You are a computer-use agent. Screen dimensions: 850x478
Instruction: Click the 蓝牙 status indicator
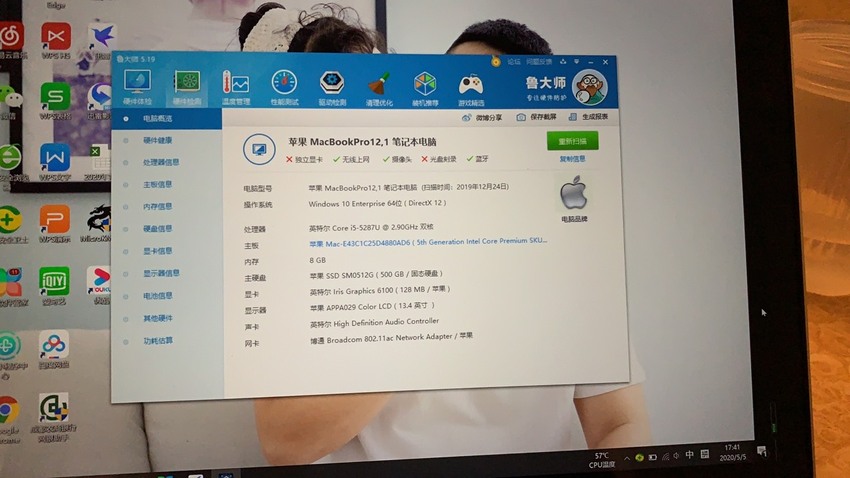point(478,159)
